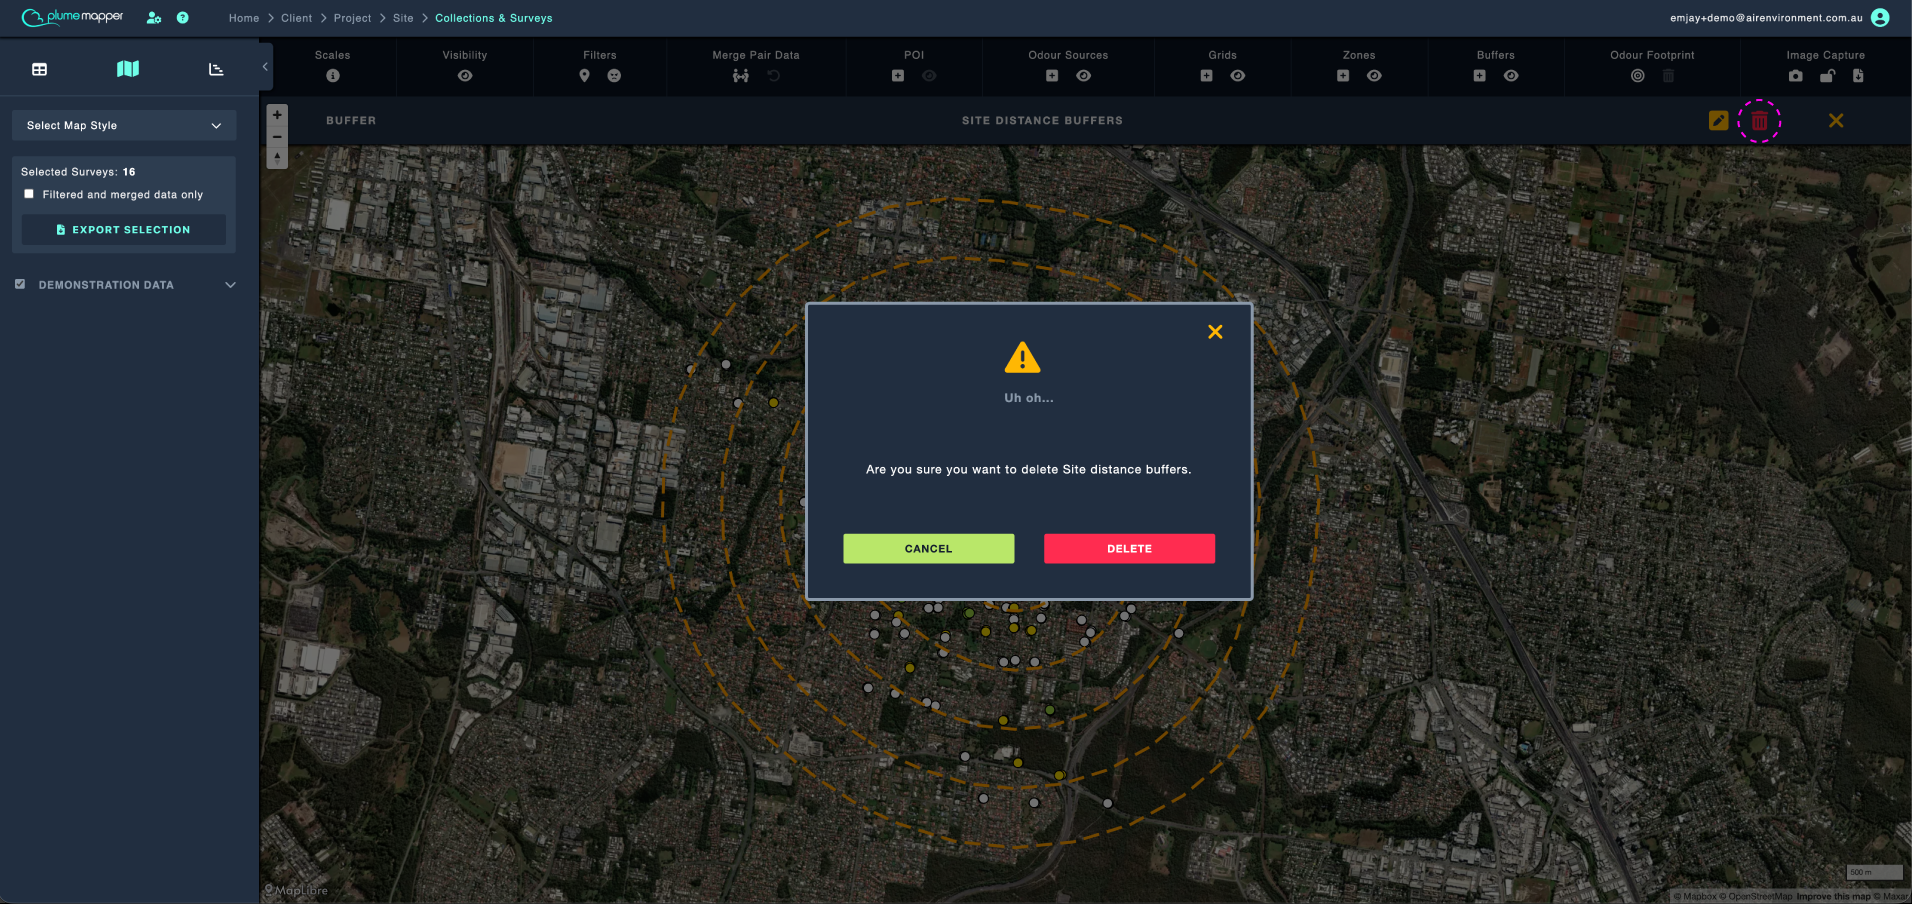Image resolution: width=1913 pixels, height=904 pixels.
Task: Click the Filters sad face icon
Action: point(614,76)
